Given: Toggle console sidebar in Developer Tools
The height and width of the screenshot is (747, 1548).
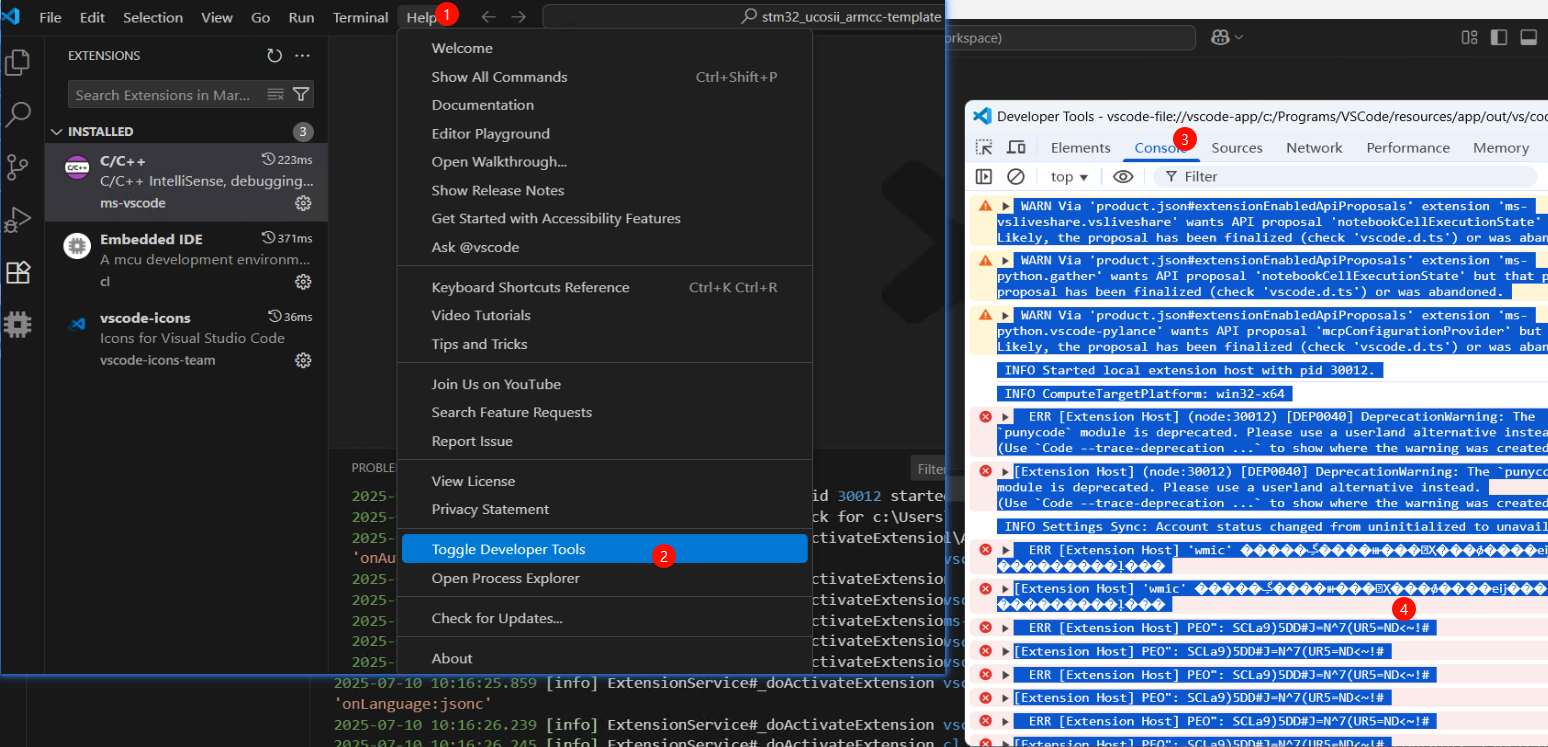Looking at the screenshot, I should pyautogui.click(x=984, y=176).
